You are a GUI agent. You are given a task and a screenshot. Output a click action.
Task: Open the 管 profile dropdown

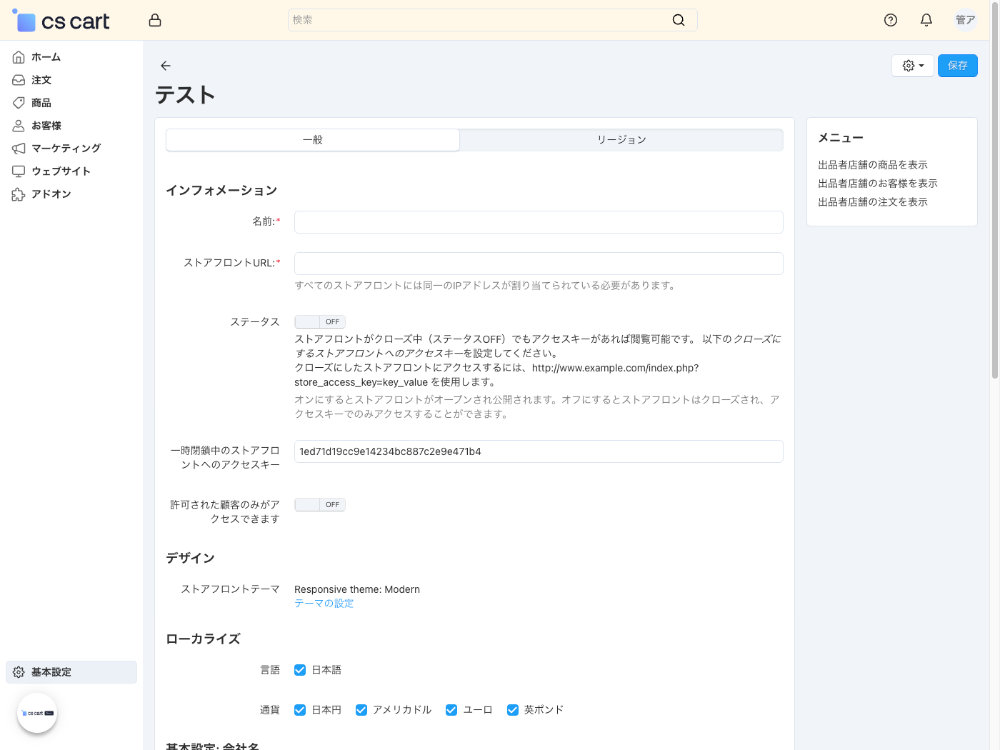tap(963, 19)
